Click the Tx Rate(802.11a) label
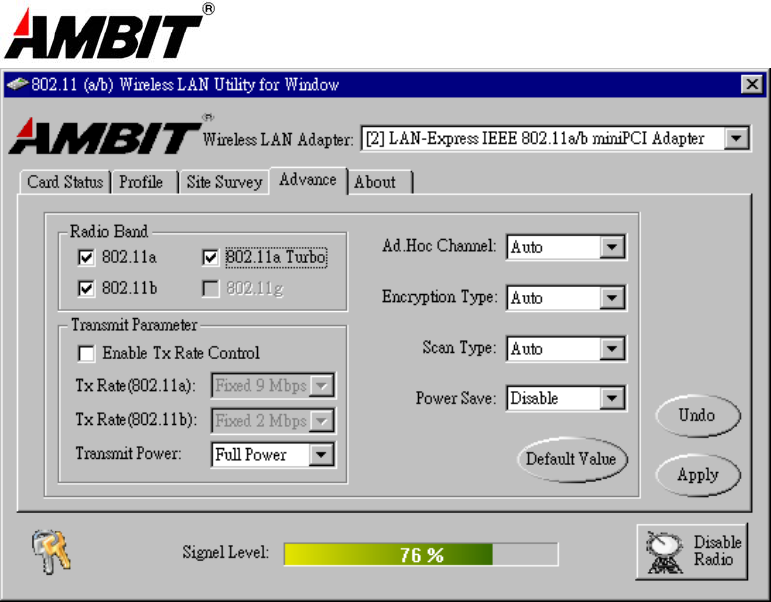The width and height of the screenshot is (771, 602). click(136, 385)
